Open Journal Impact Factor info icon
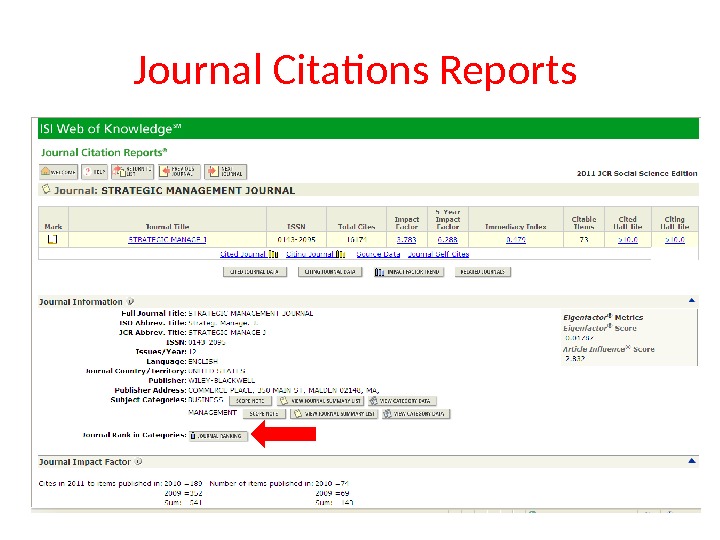The width and height of the screenshot is (720, 540). (x=139, y=461)
